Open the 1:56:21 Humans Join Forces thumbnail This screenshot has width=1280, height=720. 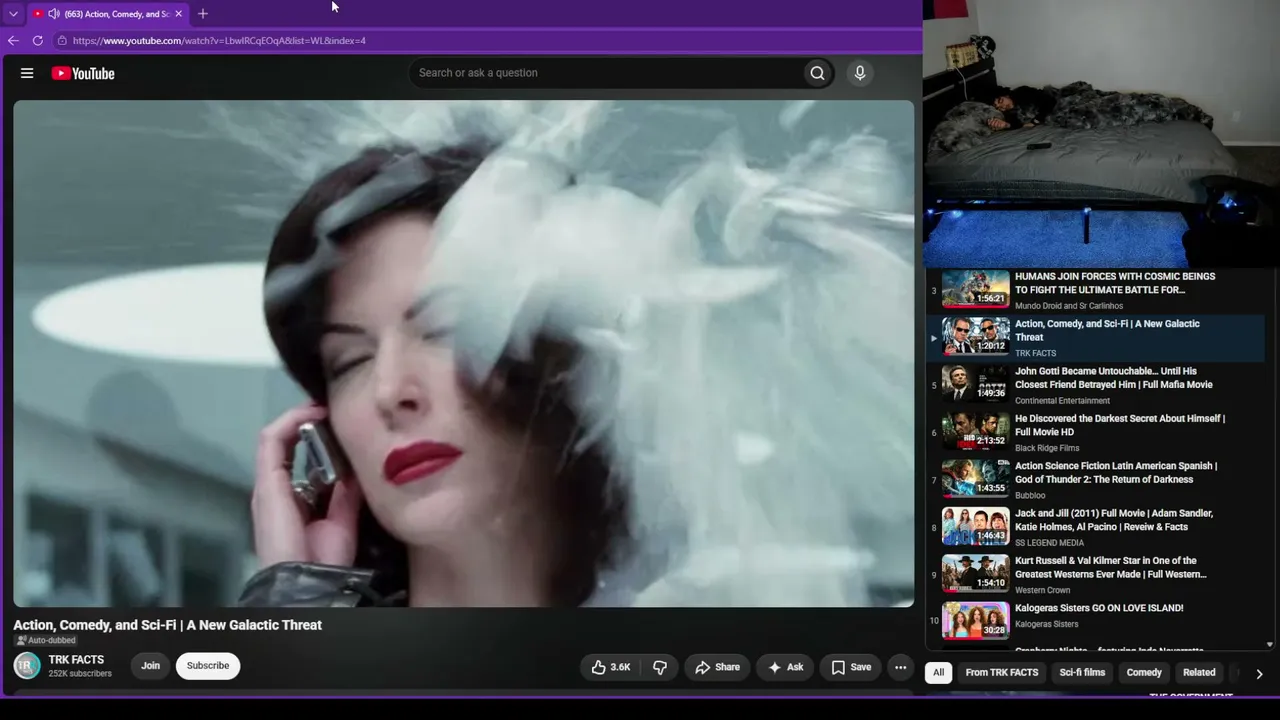(976, 288)
